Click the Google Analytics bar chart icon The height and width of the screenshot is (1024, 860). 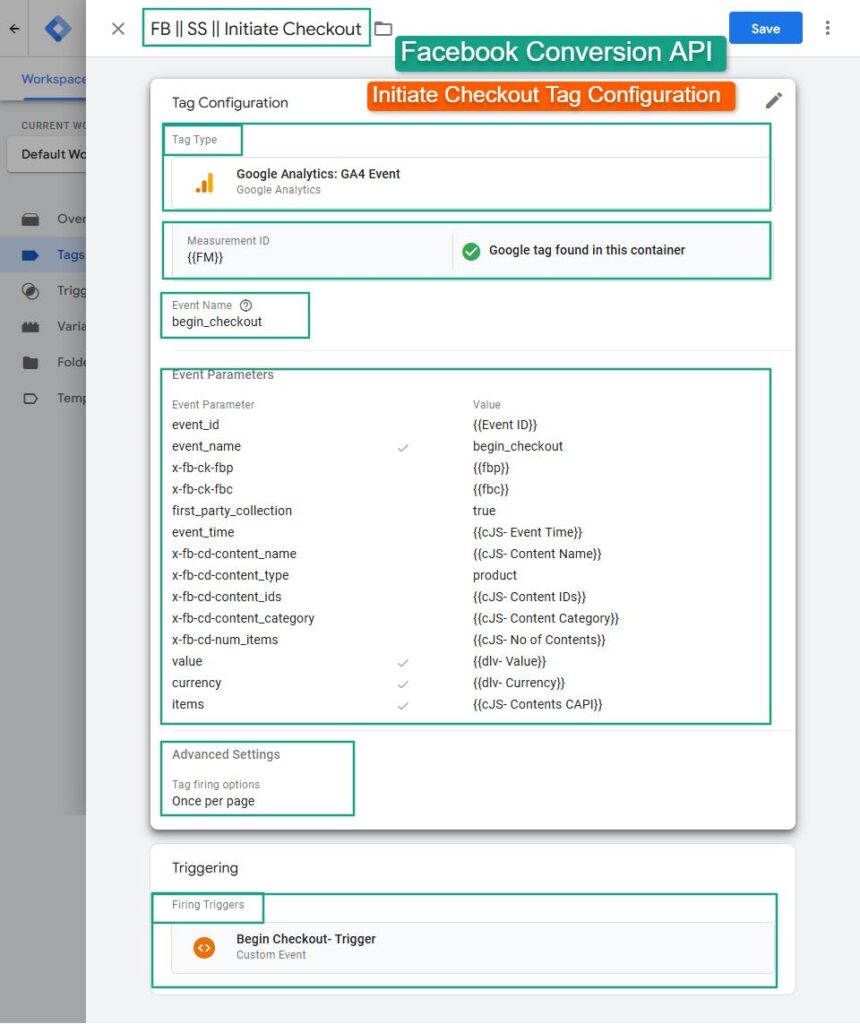point(204,183)
